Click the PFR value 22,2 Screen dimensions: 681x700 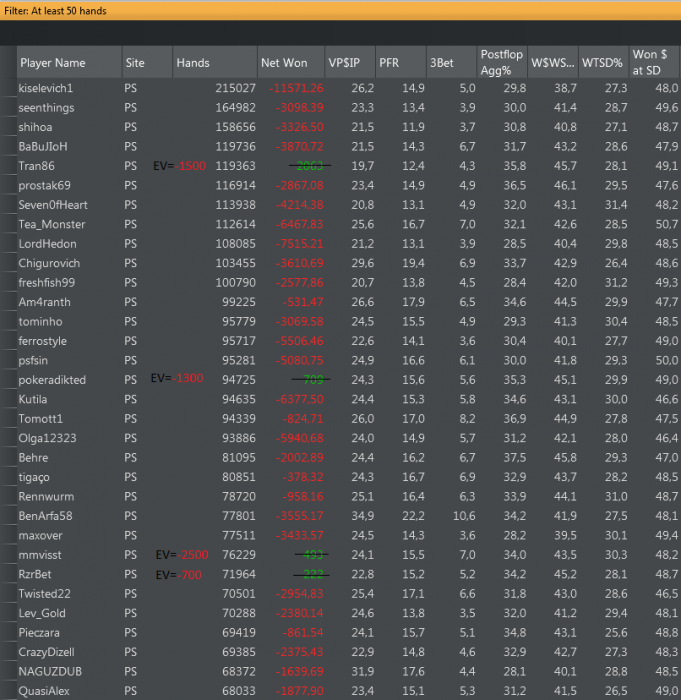pos(413,516)
